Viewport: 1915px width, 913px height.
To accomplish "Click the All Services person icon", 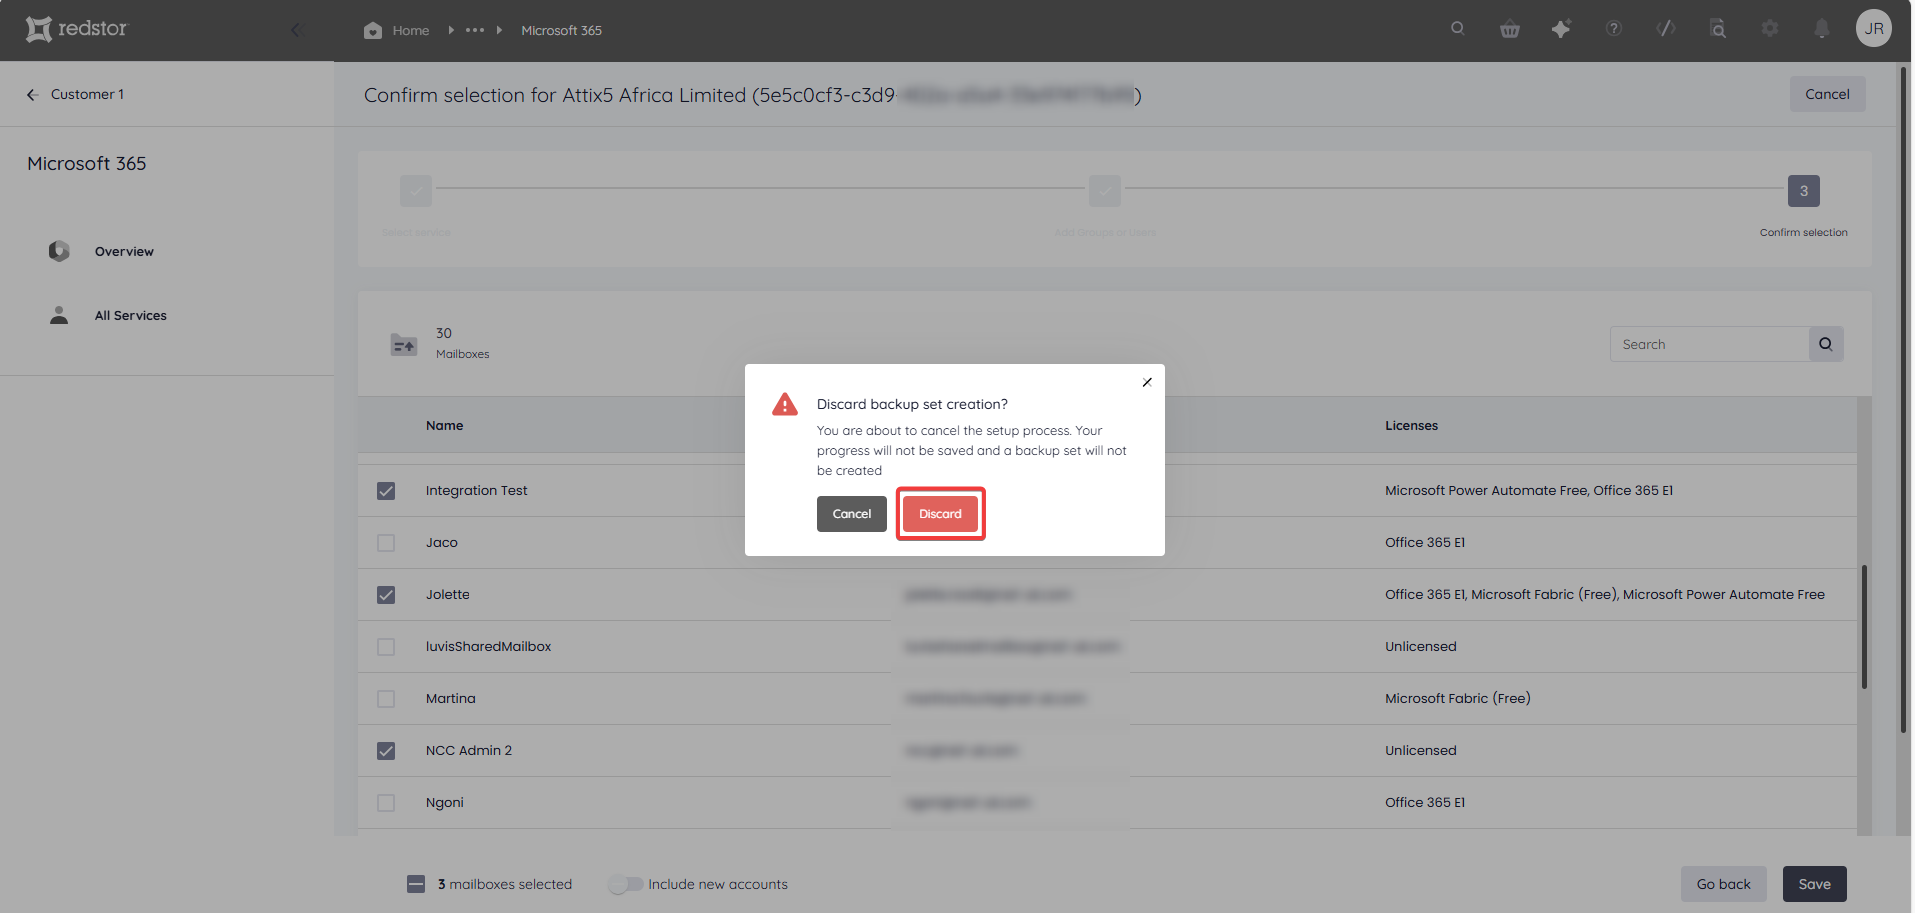I will [59, 315].
